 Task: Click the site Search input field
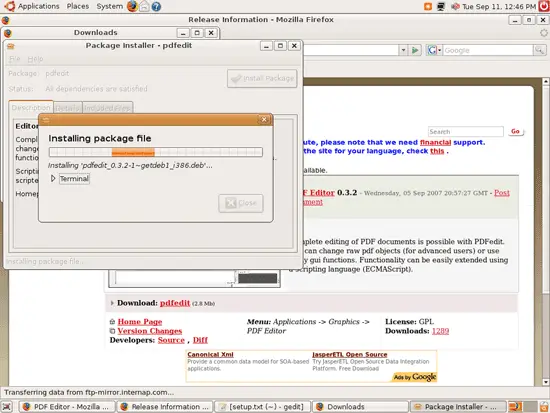pyautogui.click(x=465, y=132)
